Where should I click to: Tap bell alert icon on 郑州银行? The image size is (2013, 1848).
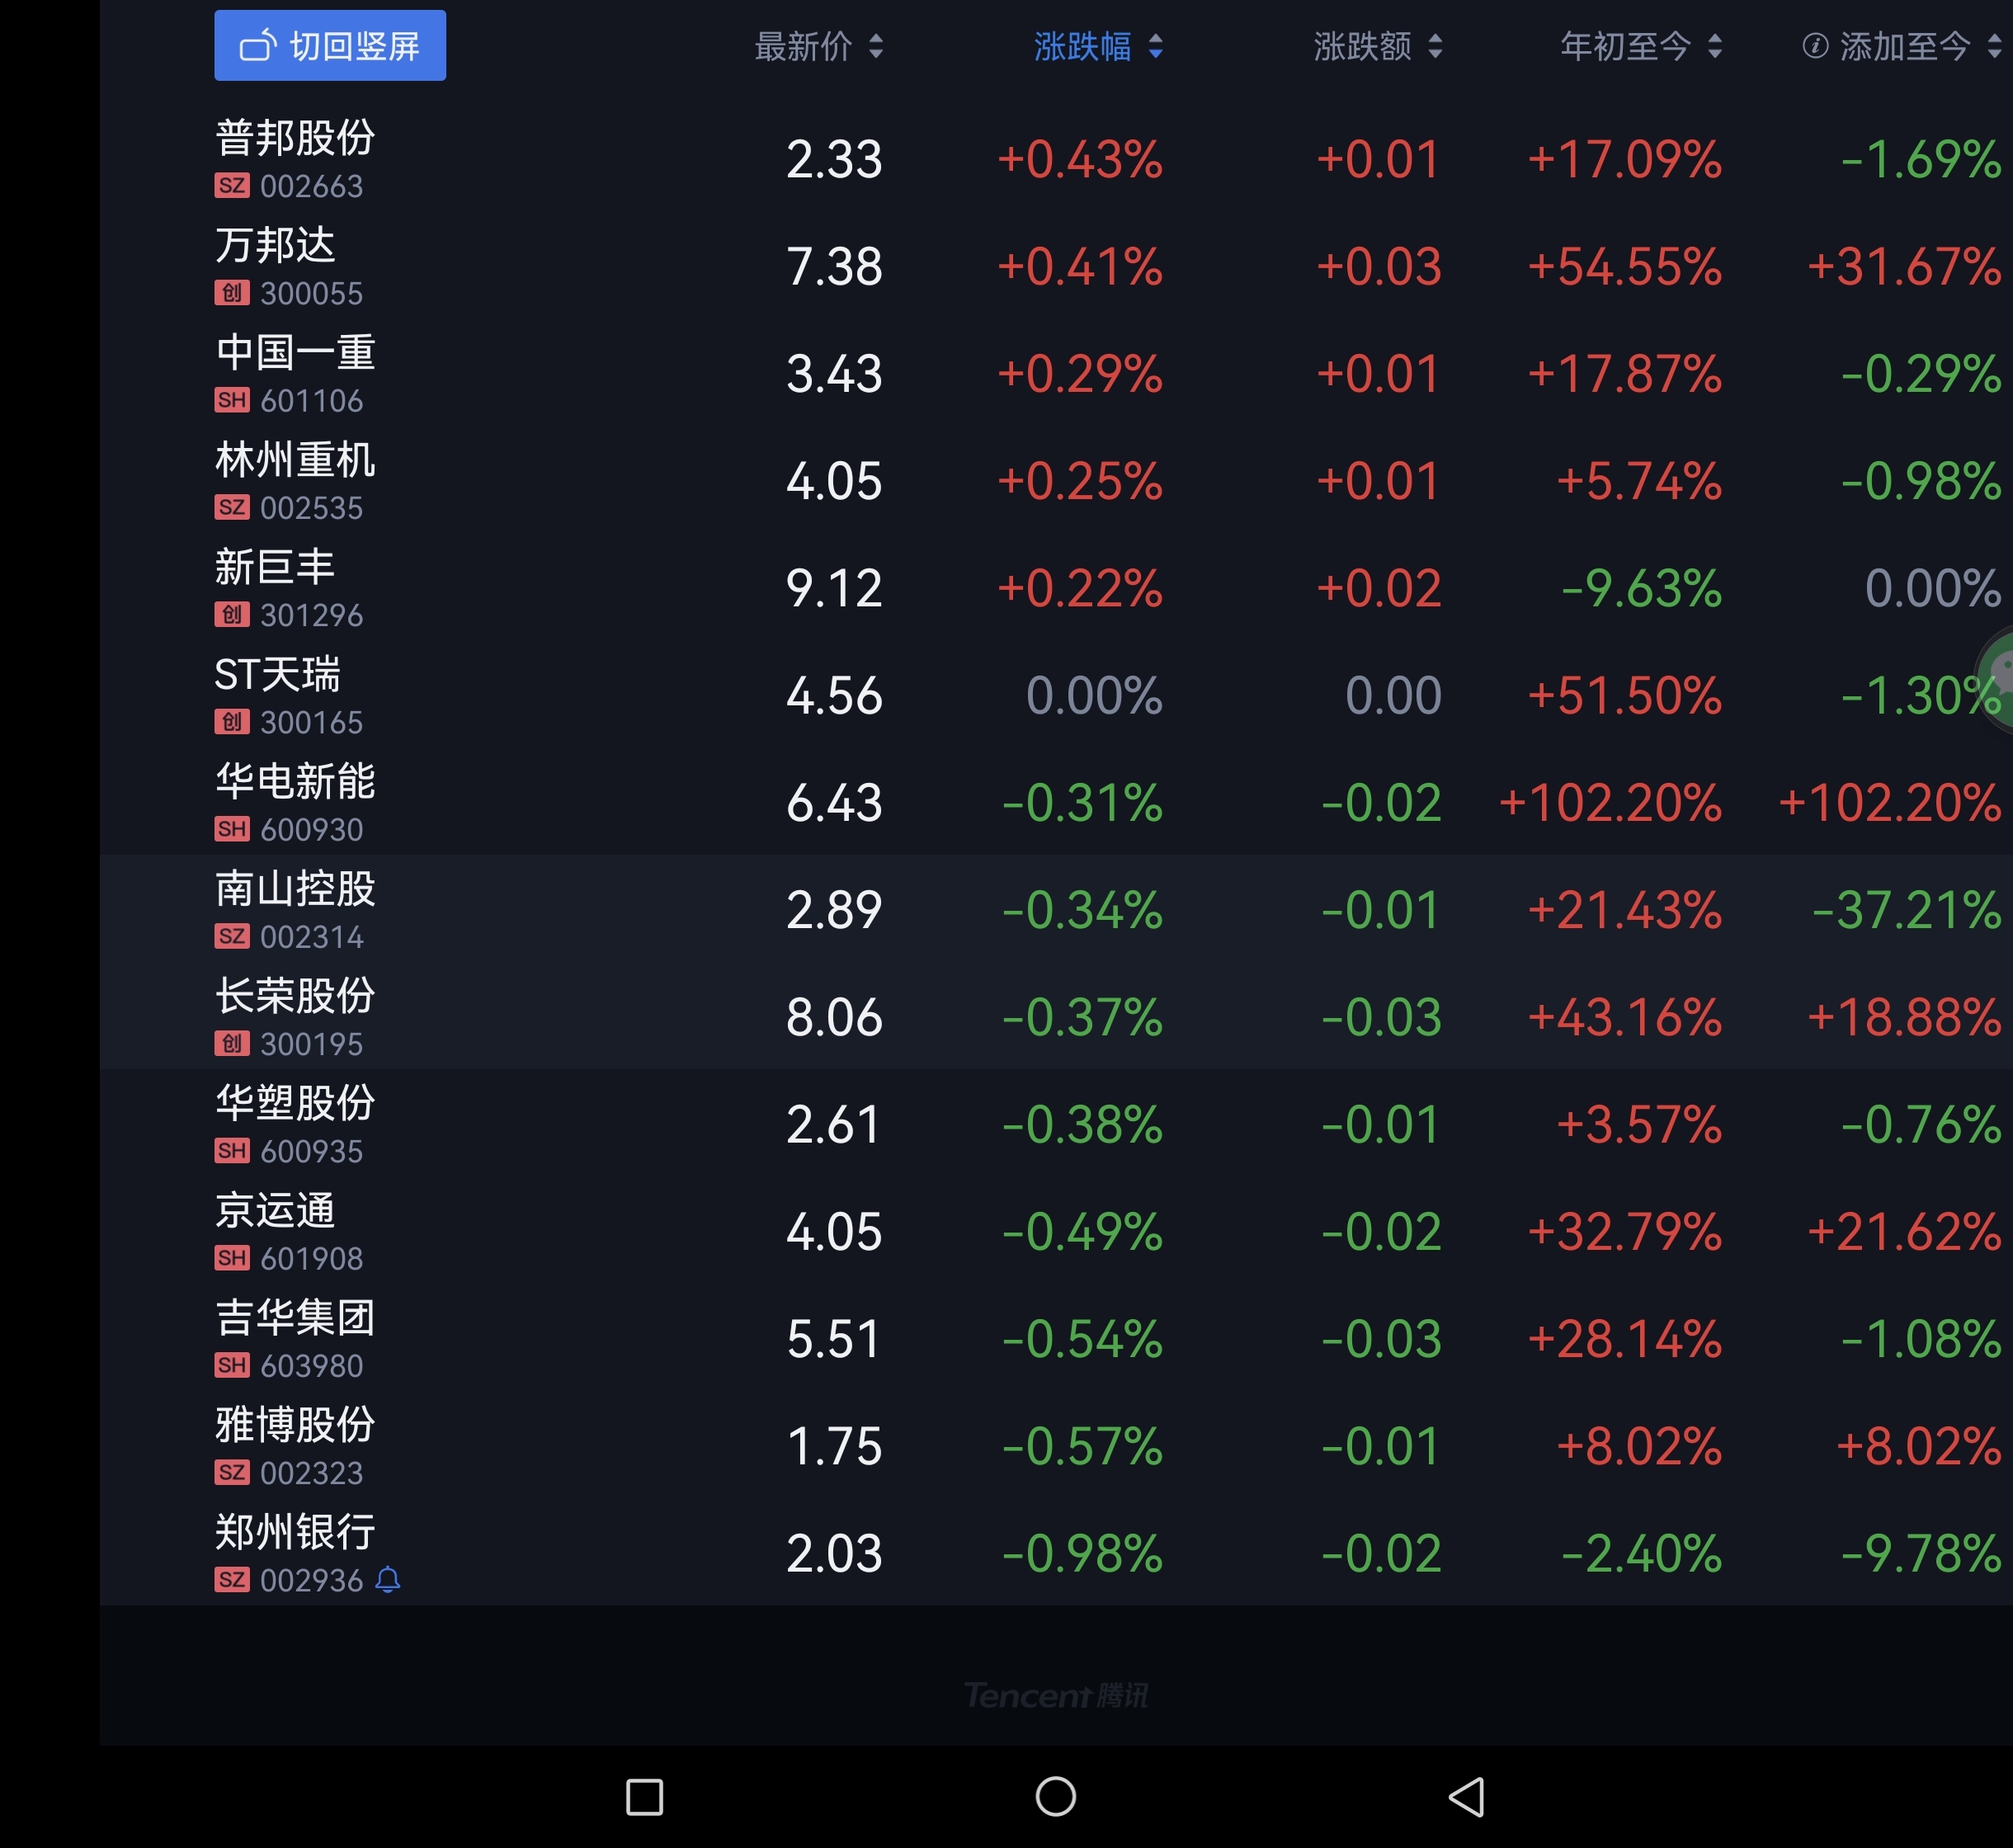[388, 1580]
